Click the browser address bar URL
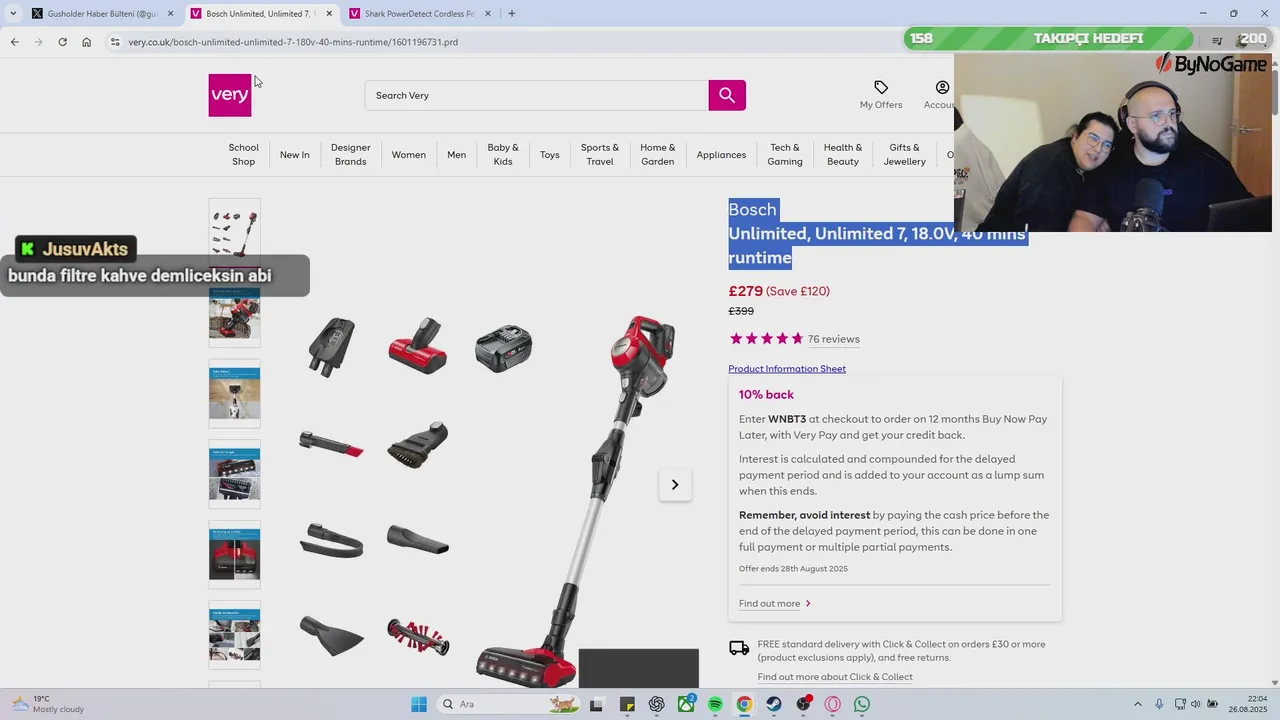This screenshot has width=1280, height=720. click(293, 42)
